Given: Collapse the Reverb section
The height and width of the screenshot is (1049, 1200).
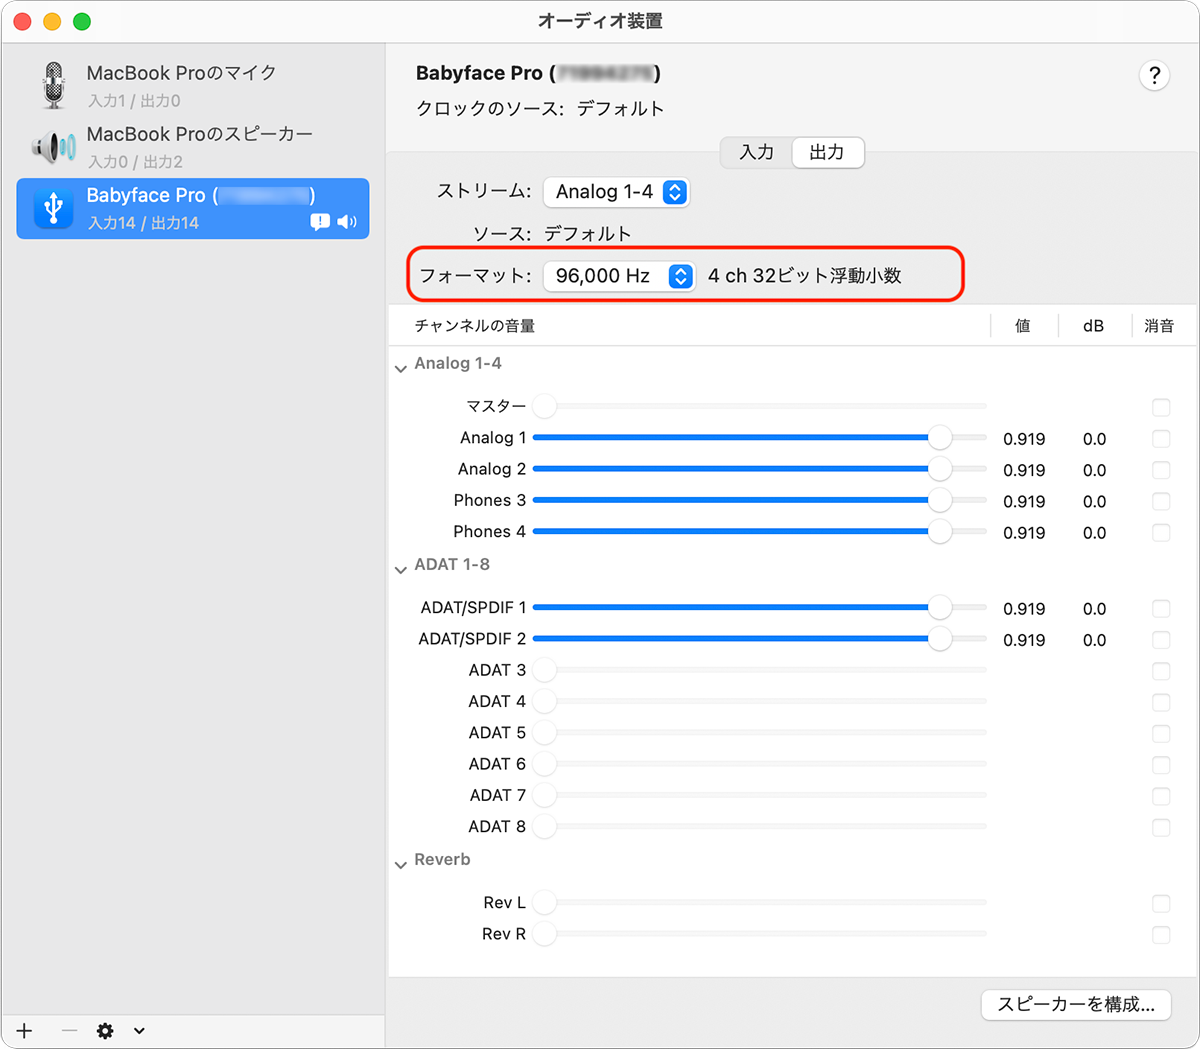Looking at the screenshot, I should point(401,864).
